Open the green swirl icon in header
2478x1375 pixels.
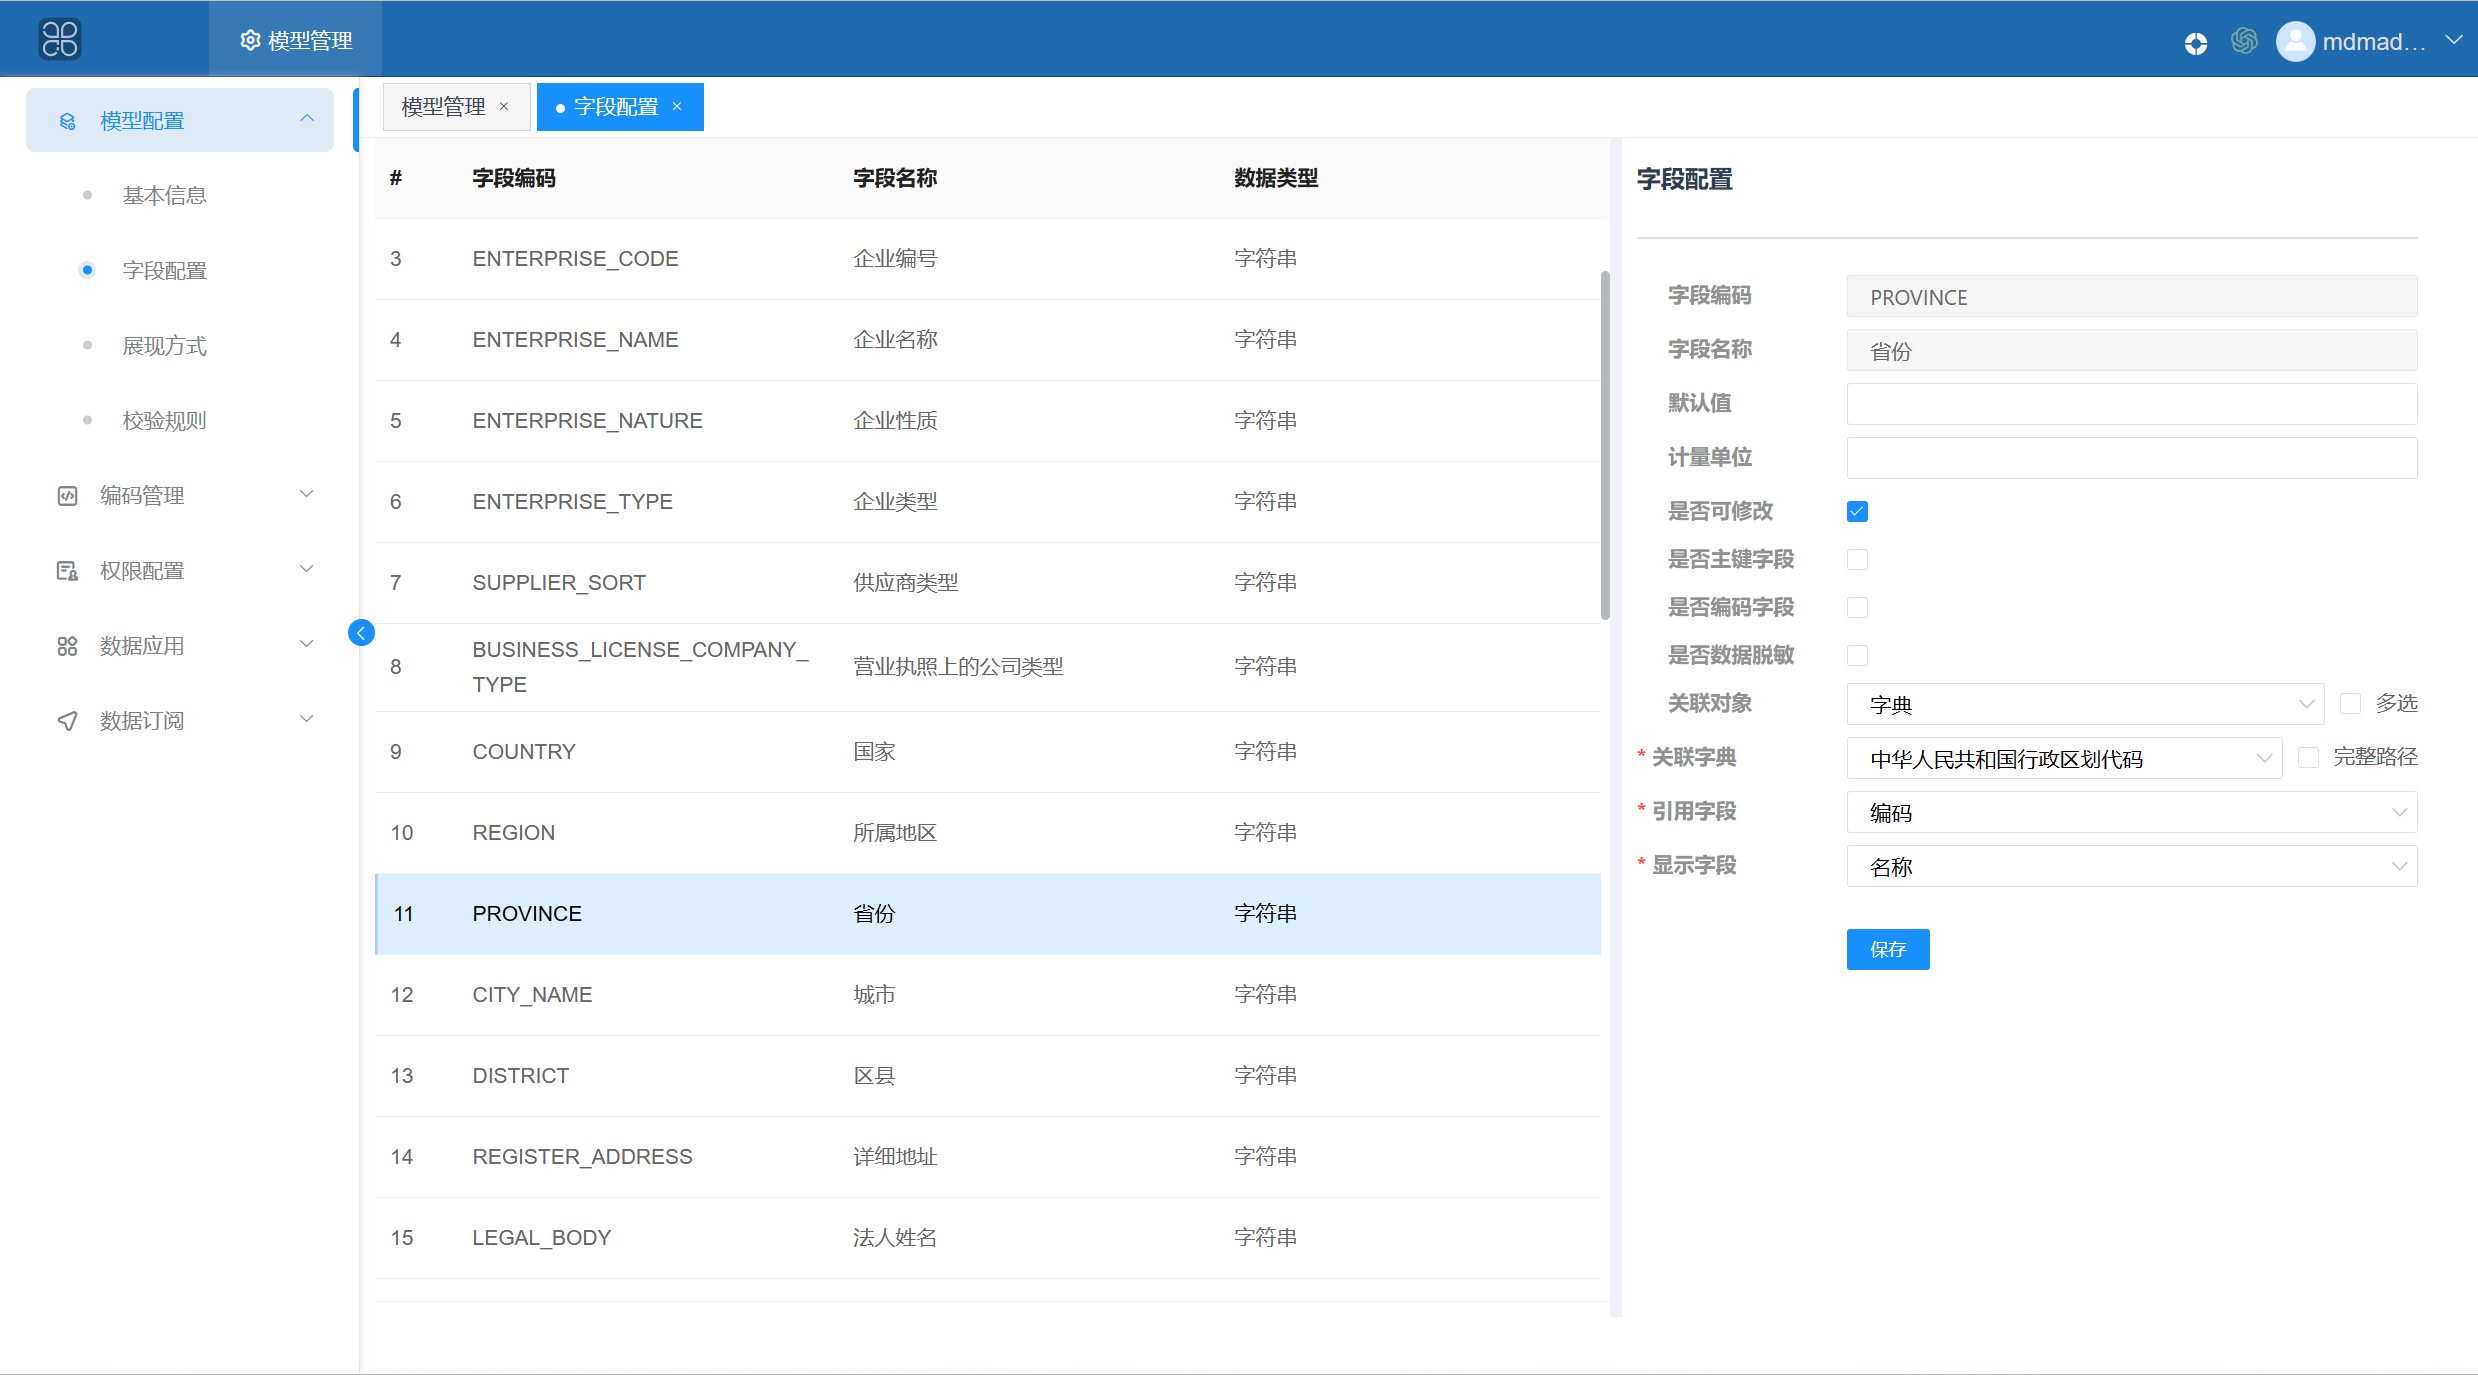click(2244, 41)
